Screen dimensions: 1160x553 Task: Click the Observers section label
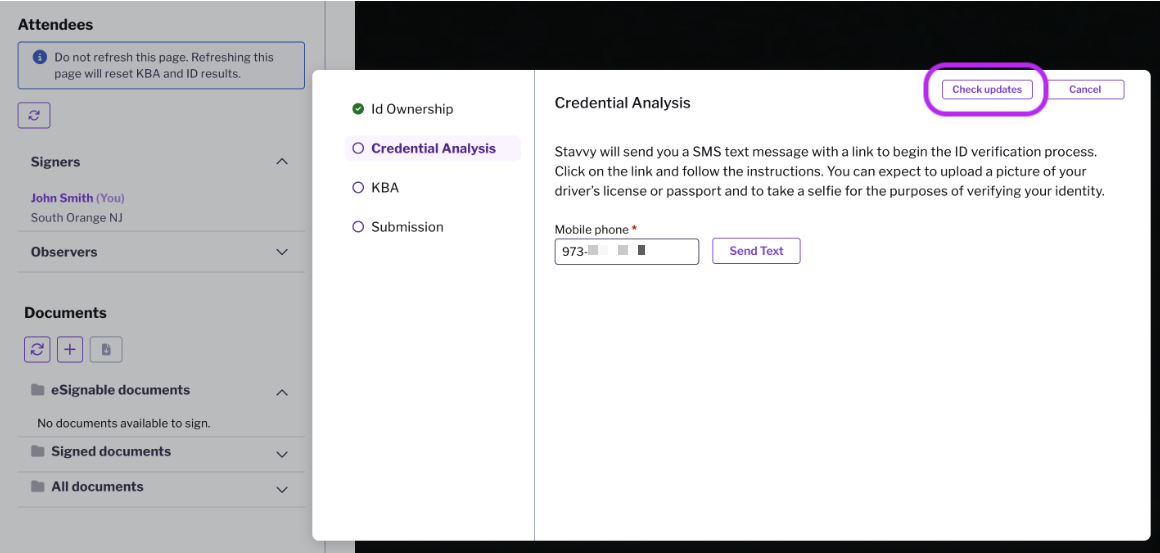point(64,252)
